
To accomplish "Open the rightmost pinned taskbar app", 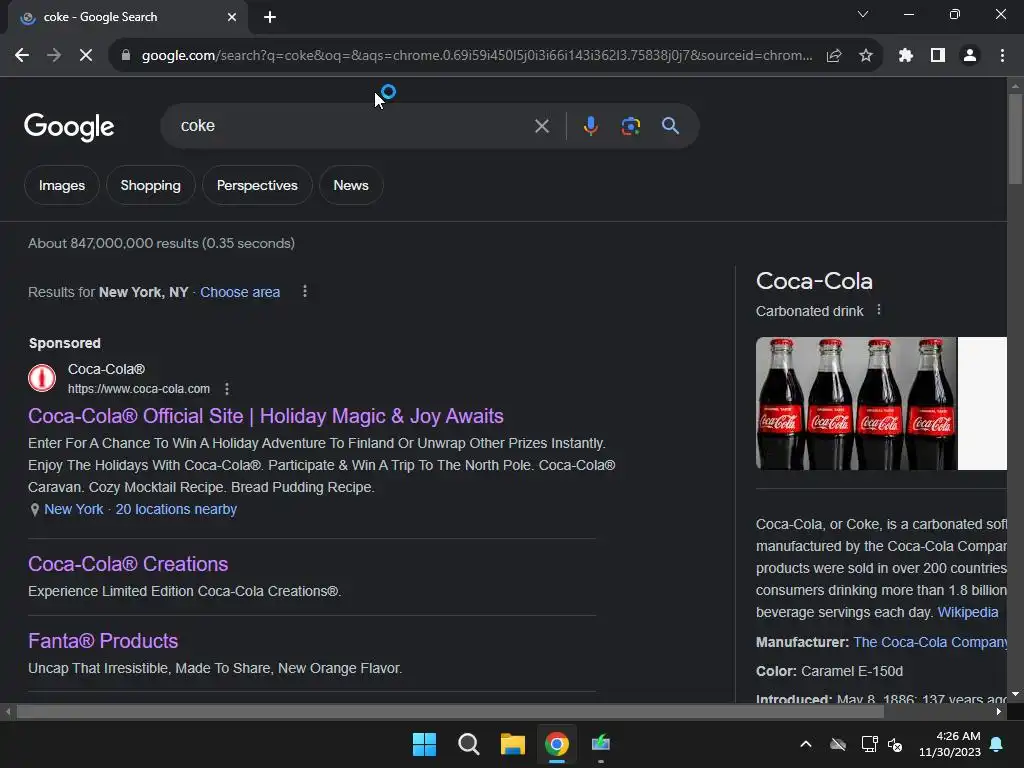I will click(601, 744).
